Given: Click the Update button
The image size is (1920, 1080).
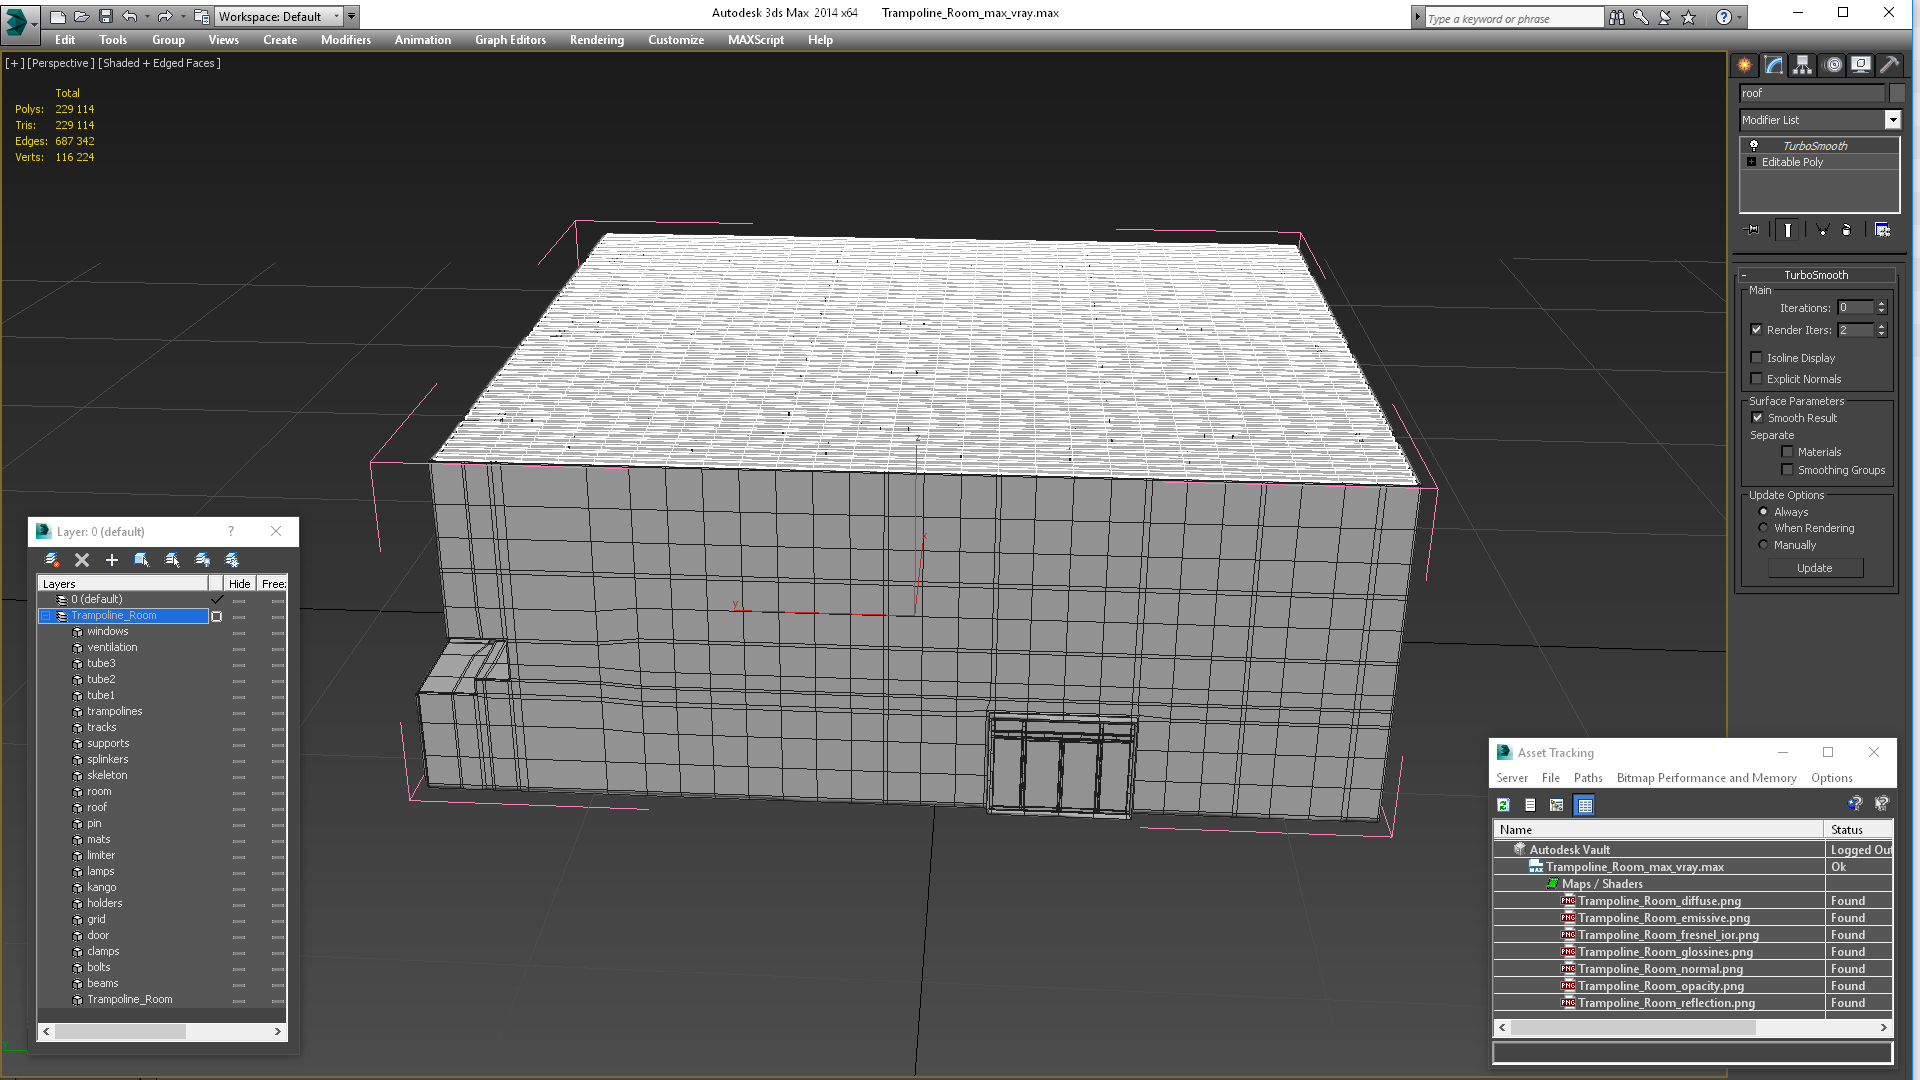Looking at the screenshot, I should tap(1815, 568).
